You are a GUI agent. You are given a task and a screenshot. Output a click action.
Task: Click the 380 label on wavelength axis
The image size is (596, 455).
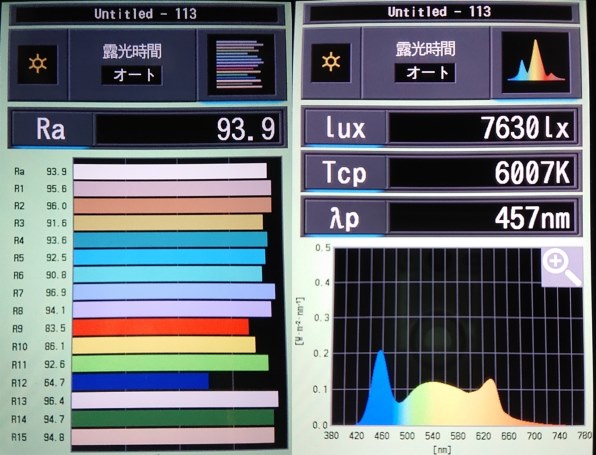coord(331,435)
